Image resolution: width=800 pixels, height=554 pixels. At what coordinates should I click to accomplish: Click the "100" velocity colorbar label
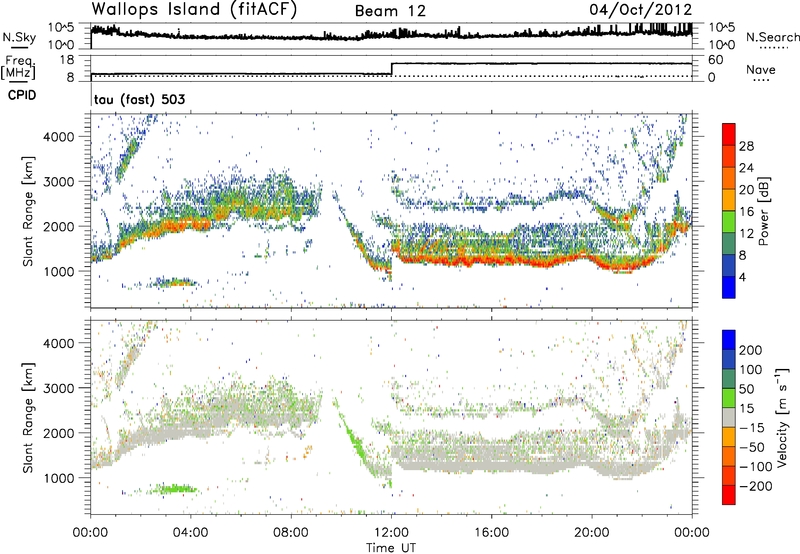pyautogui.click(x=751, y=370)
